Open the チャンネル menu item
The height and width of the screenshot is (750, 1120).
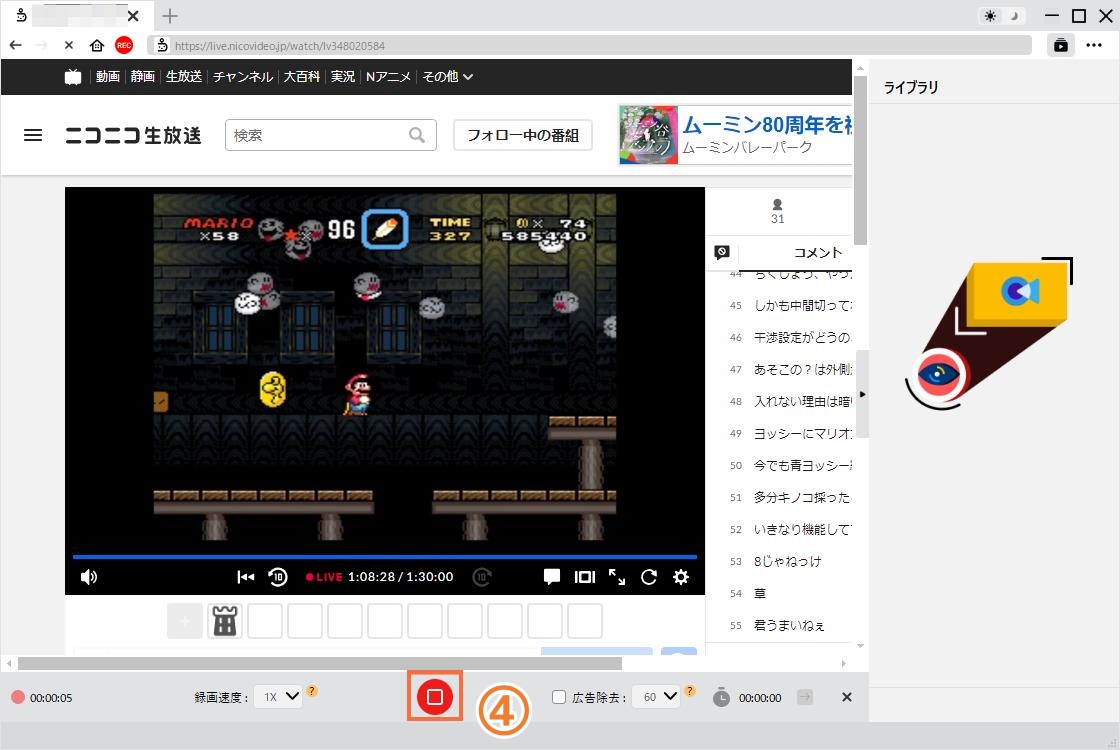(x=243, y=76)
